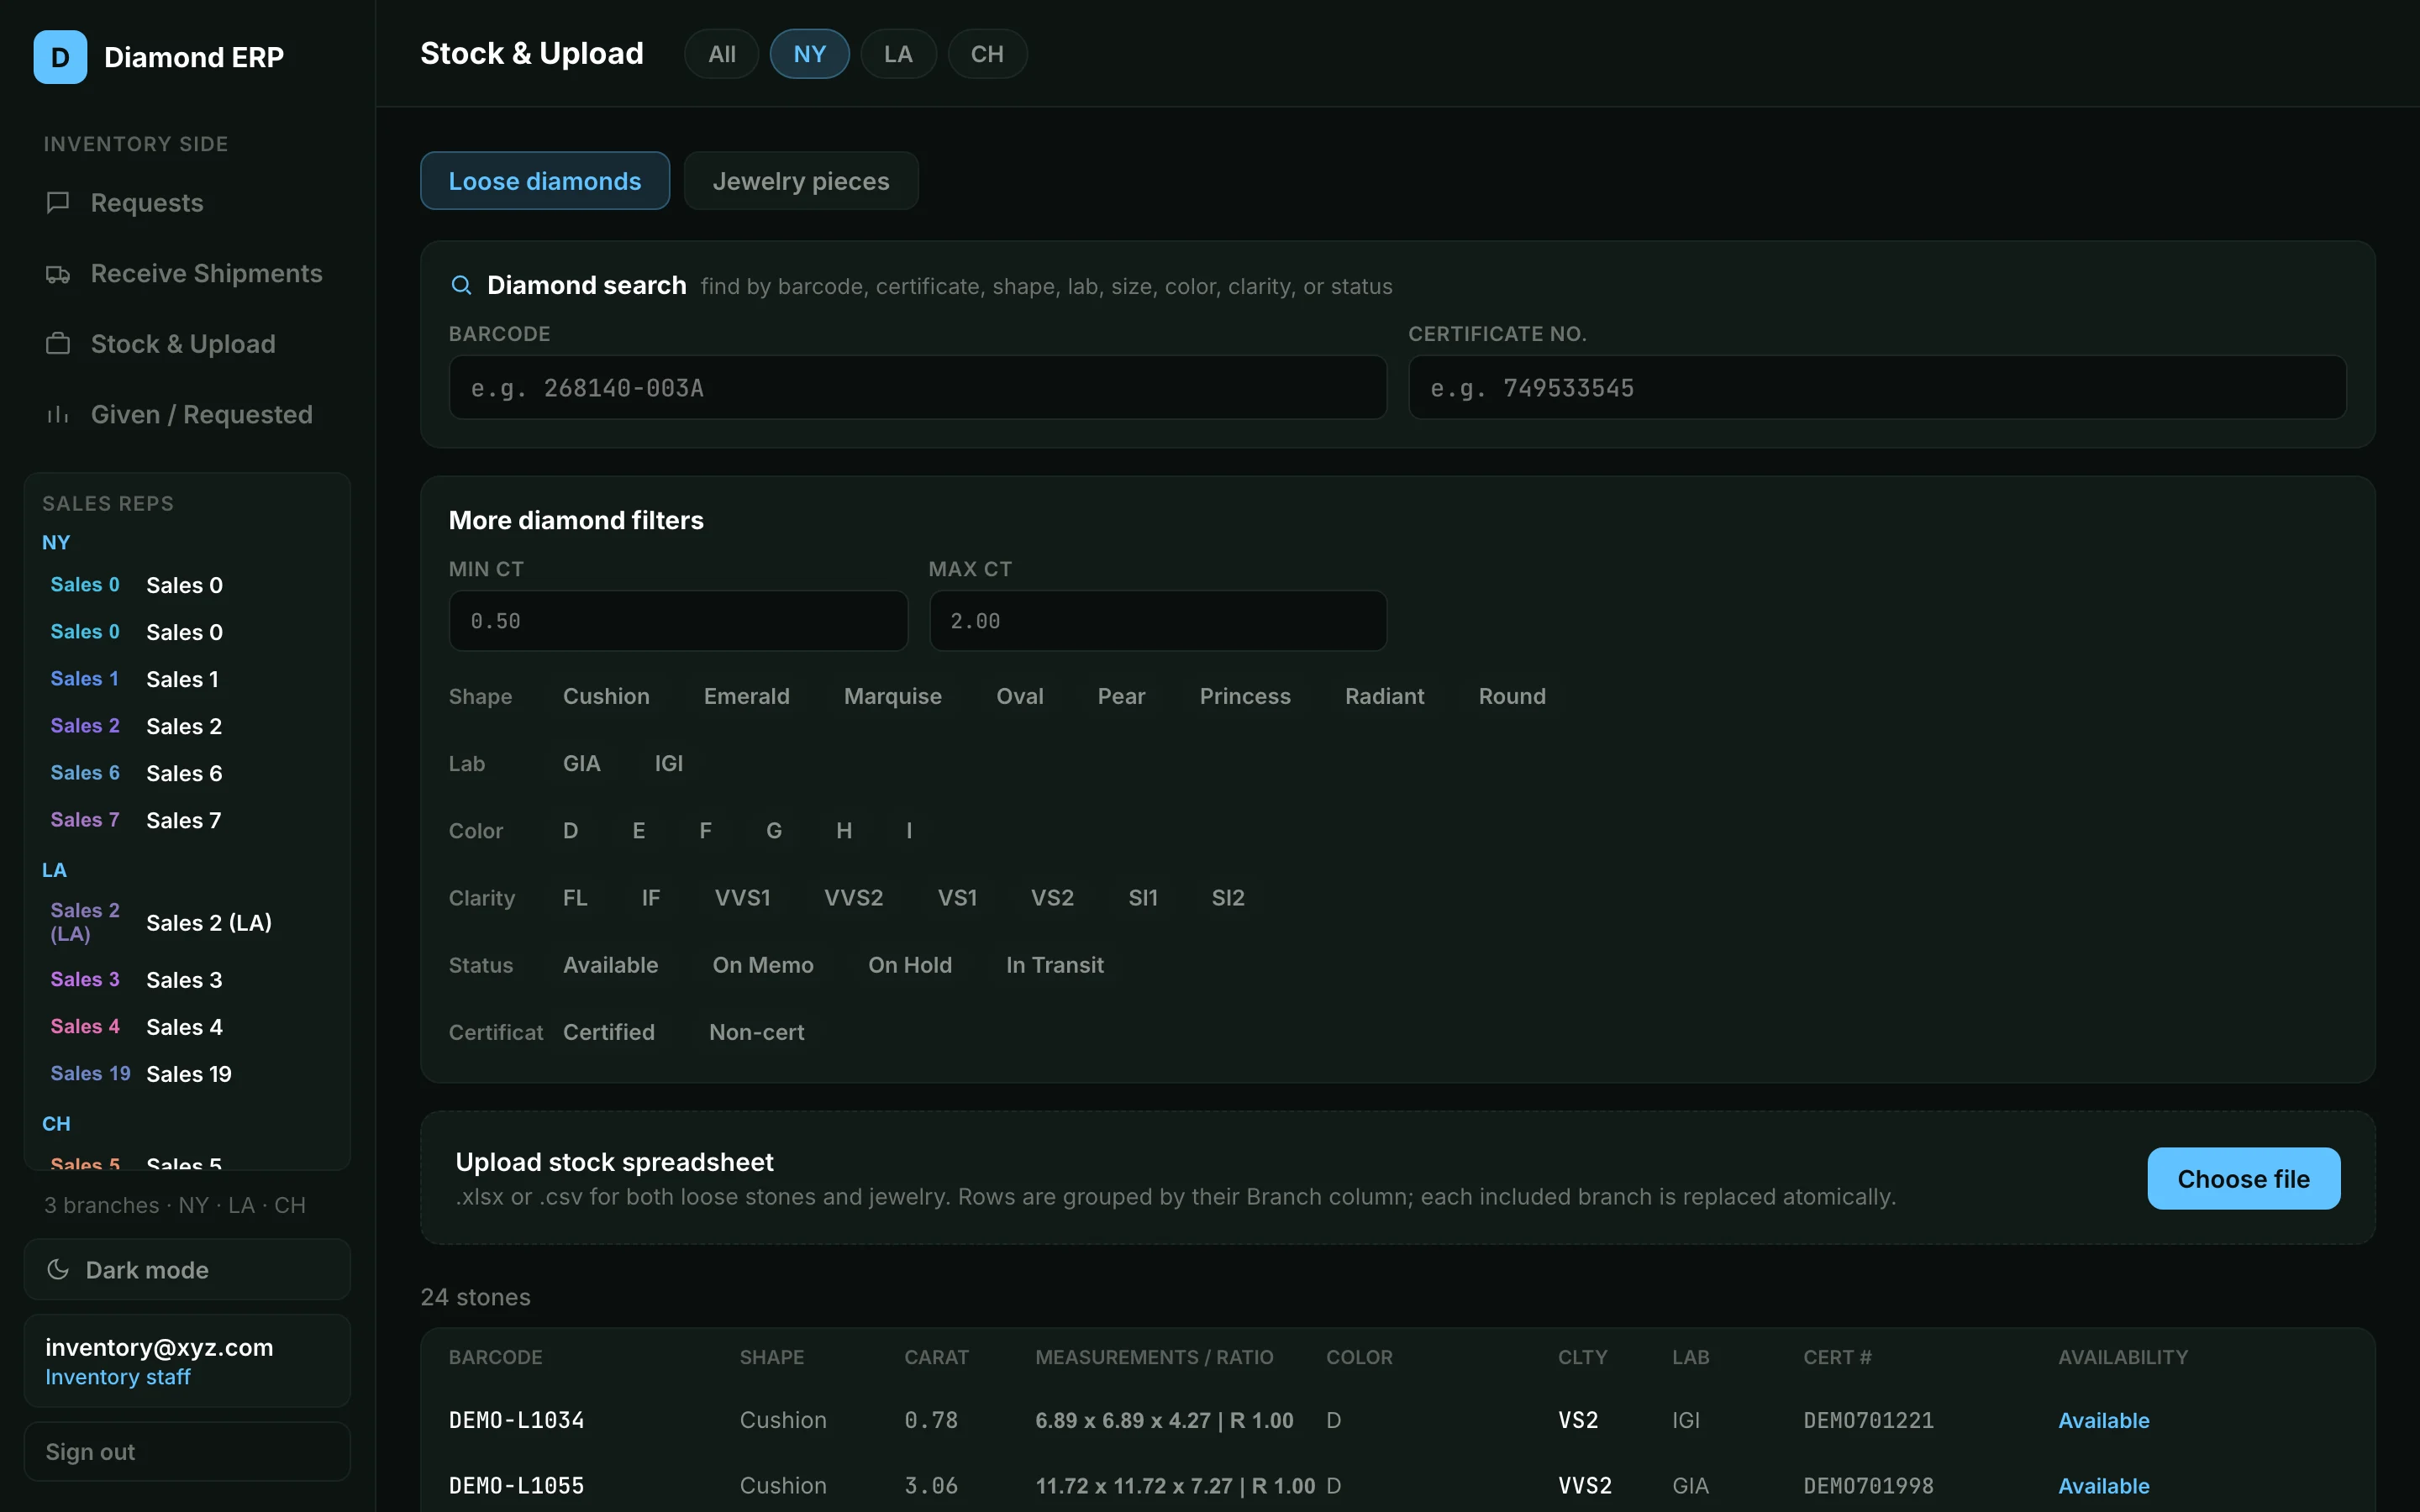The image size is (2420, 1512).
Task: Click the Diamond search magnifier icon
Action: coord(461,286)
